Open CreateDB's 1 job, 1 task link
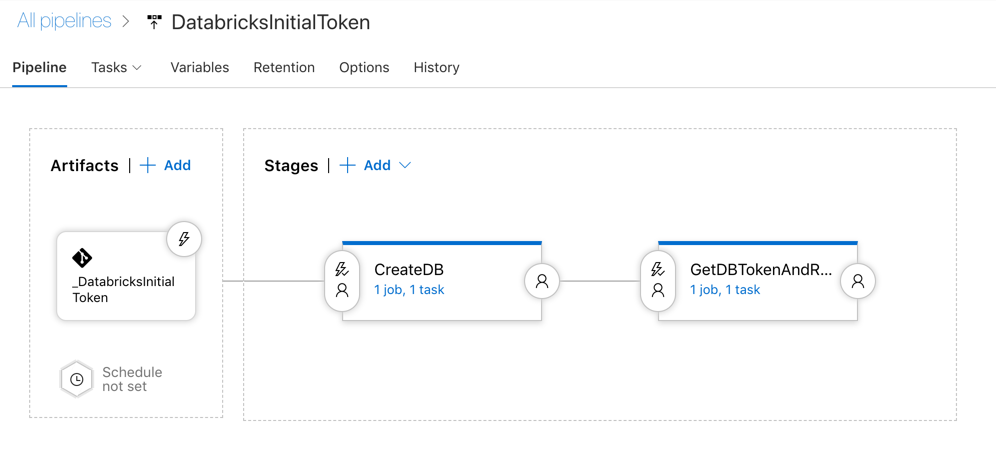Viewport: 996px width, 449px height. (409, 290)
